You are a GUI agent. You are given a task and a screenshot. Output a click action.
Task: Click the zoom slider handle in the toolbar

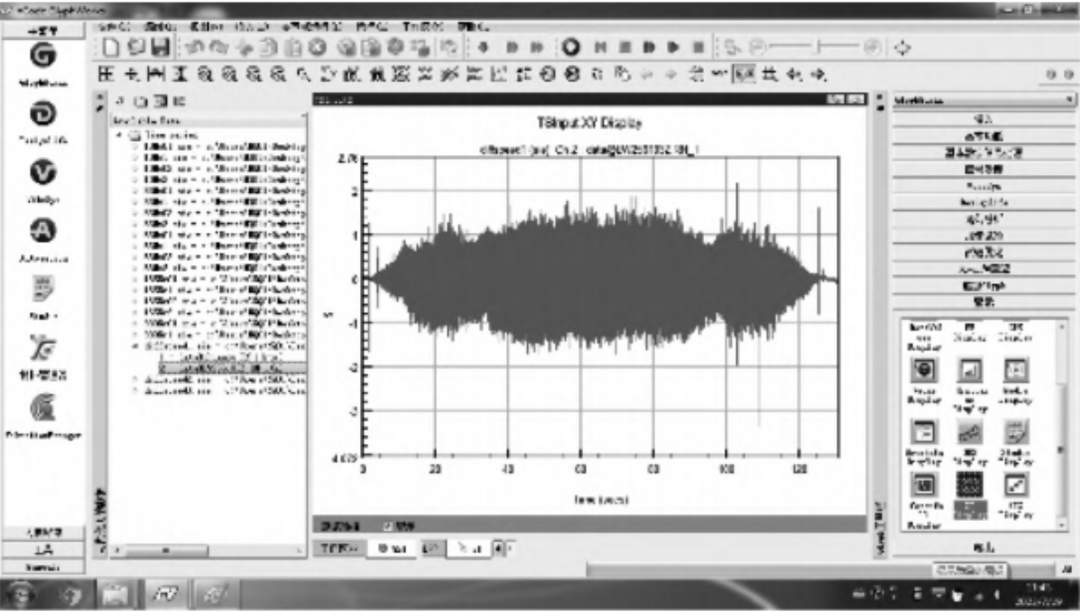[818, 47]
